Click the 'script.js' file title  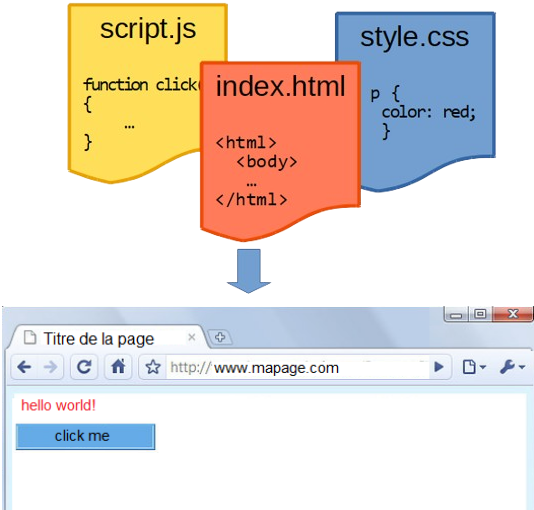pyautogui.click(x=148, y=30)
